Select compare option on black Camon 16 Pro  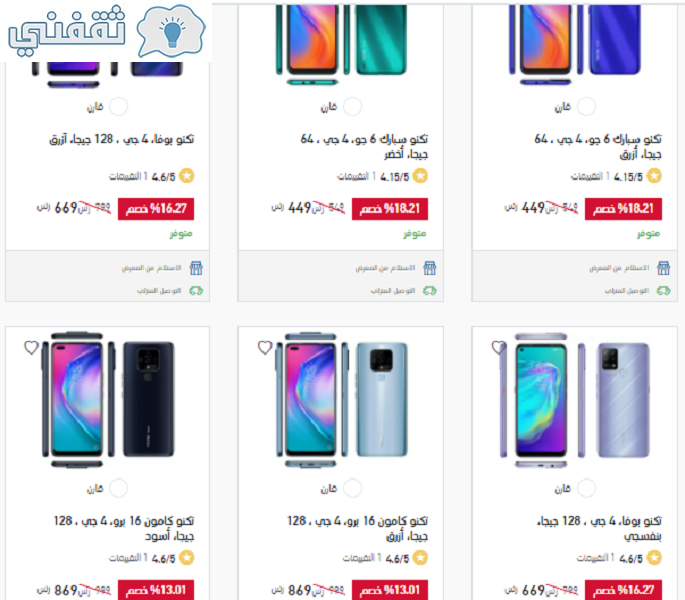pos(118,488)
